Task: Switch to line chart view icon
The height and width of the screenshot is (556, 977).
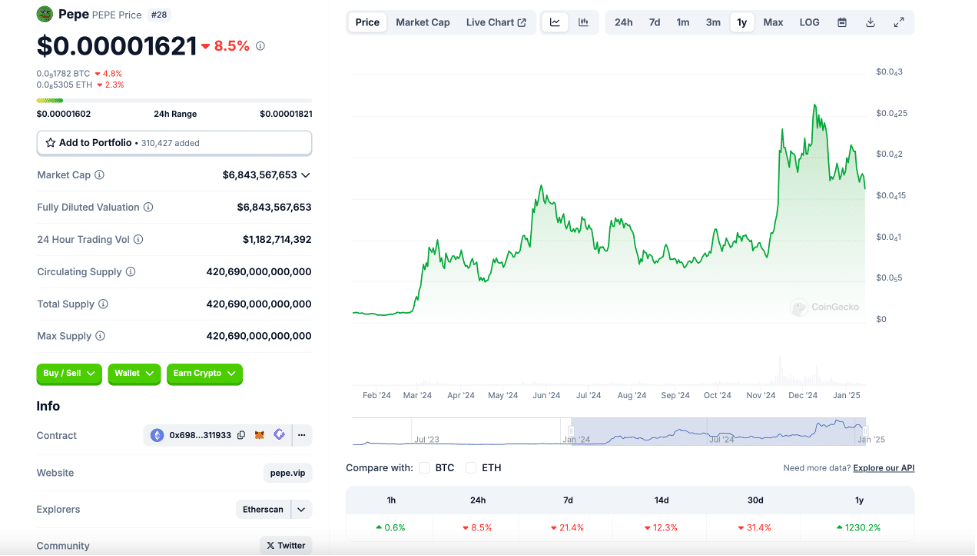Action: point(555,22)
